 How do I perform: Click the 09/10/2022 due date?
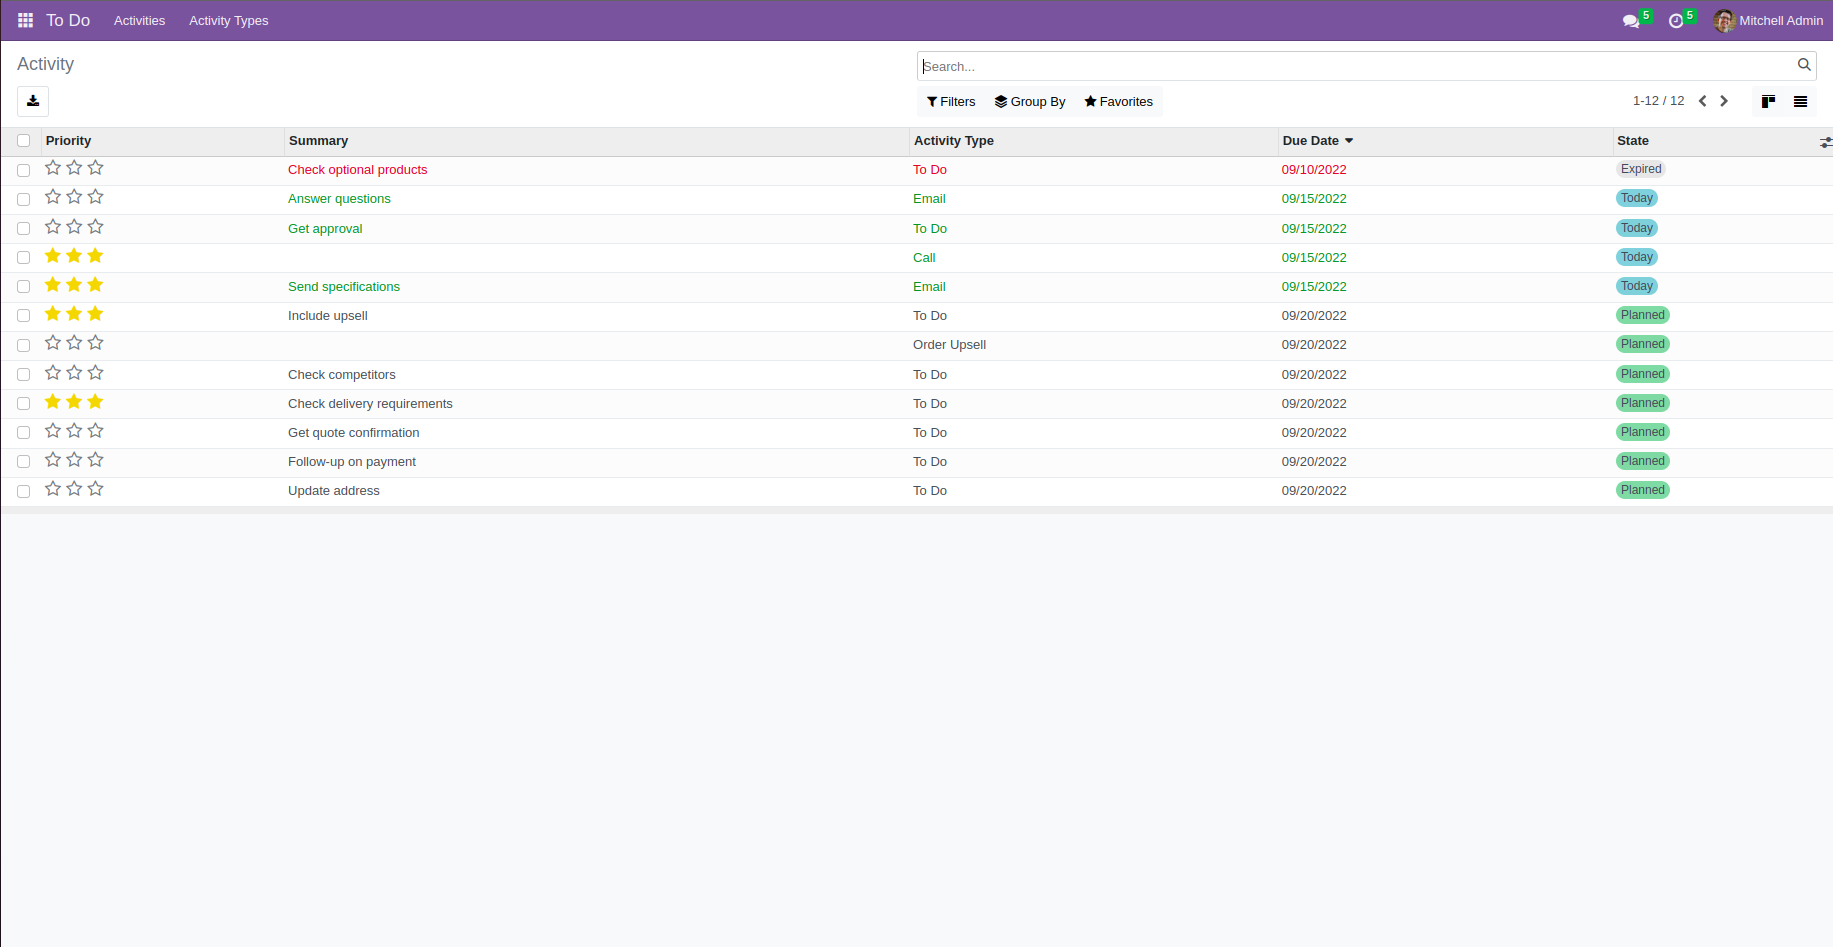[x=1314, y=170]
